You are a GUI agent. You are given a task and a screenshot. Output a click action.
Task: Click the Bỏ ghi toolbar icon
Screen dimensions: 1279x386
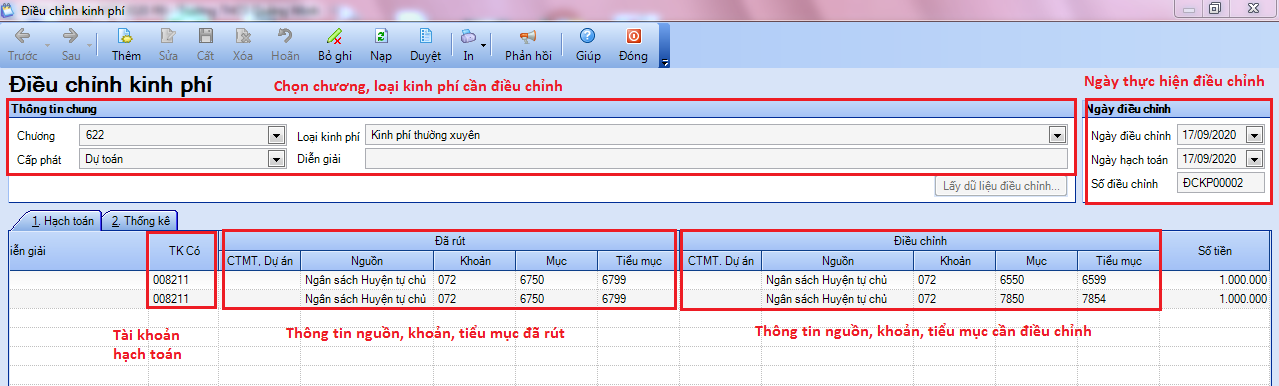click(x=335, y=36)
